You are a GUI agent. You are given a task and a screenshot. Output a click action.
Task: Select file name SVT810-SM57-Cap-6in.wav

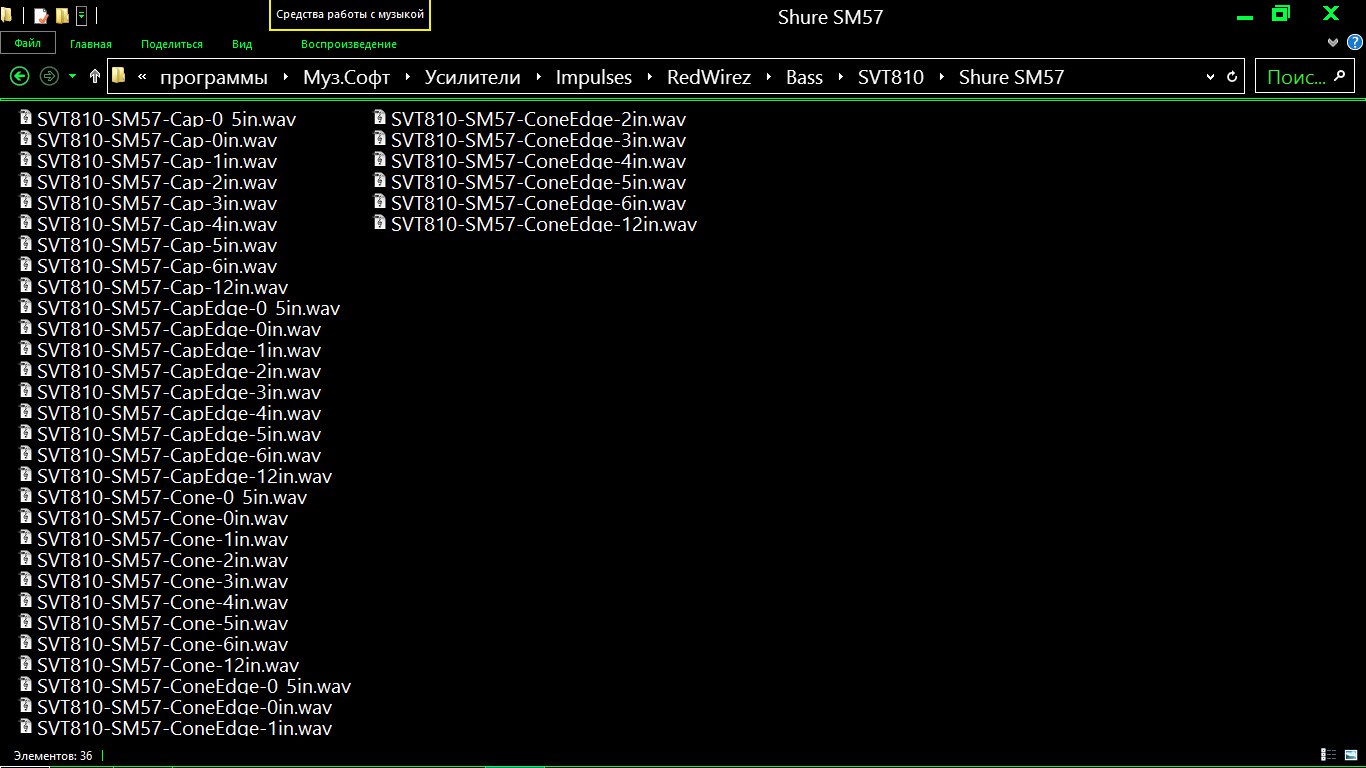[x=157, y=266]
